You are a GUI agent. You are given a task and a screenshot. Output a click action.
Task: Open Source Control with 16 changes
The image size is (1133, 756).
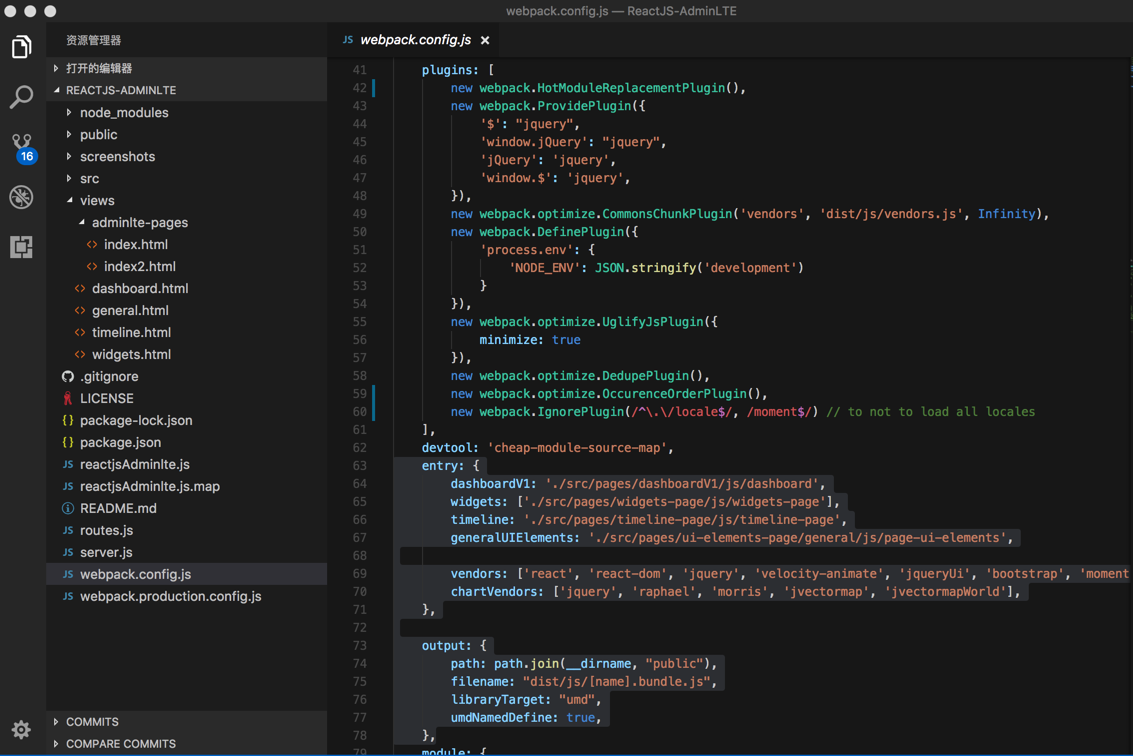point(21,146)
